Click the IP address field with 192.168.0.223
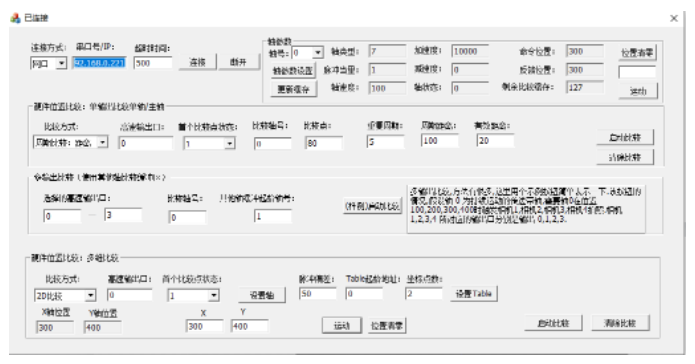 click(100, 63)
